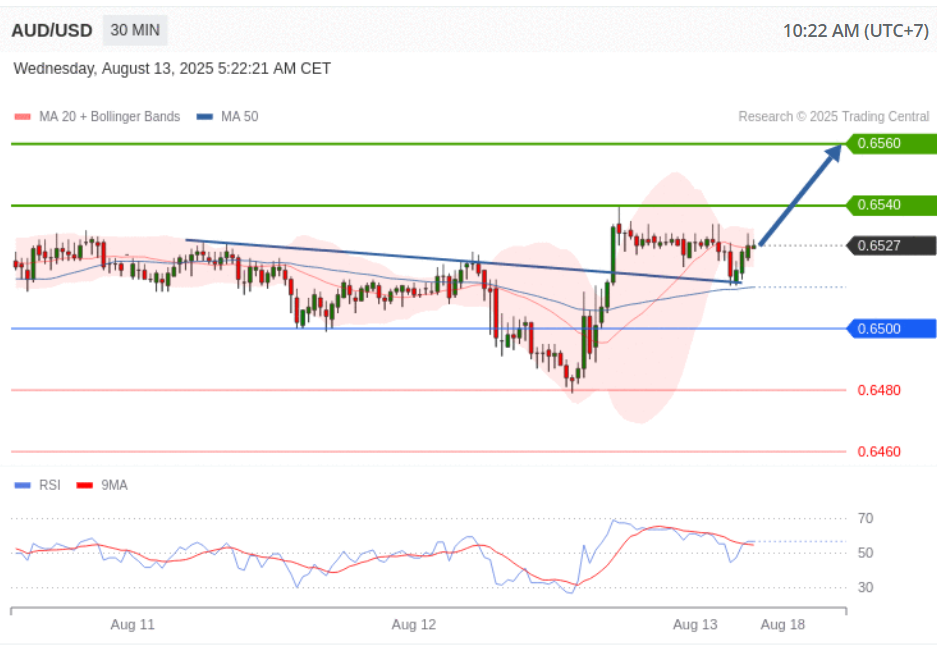
Task: Click the 0.6480 support level label
Action: click(x=878, y=390)
